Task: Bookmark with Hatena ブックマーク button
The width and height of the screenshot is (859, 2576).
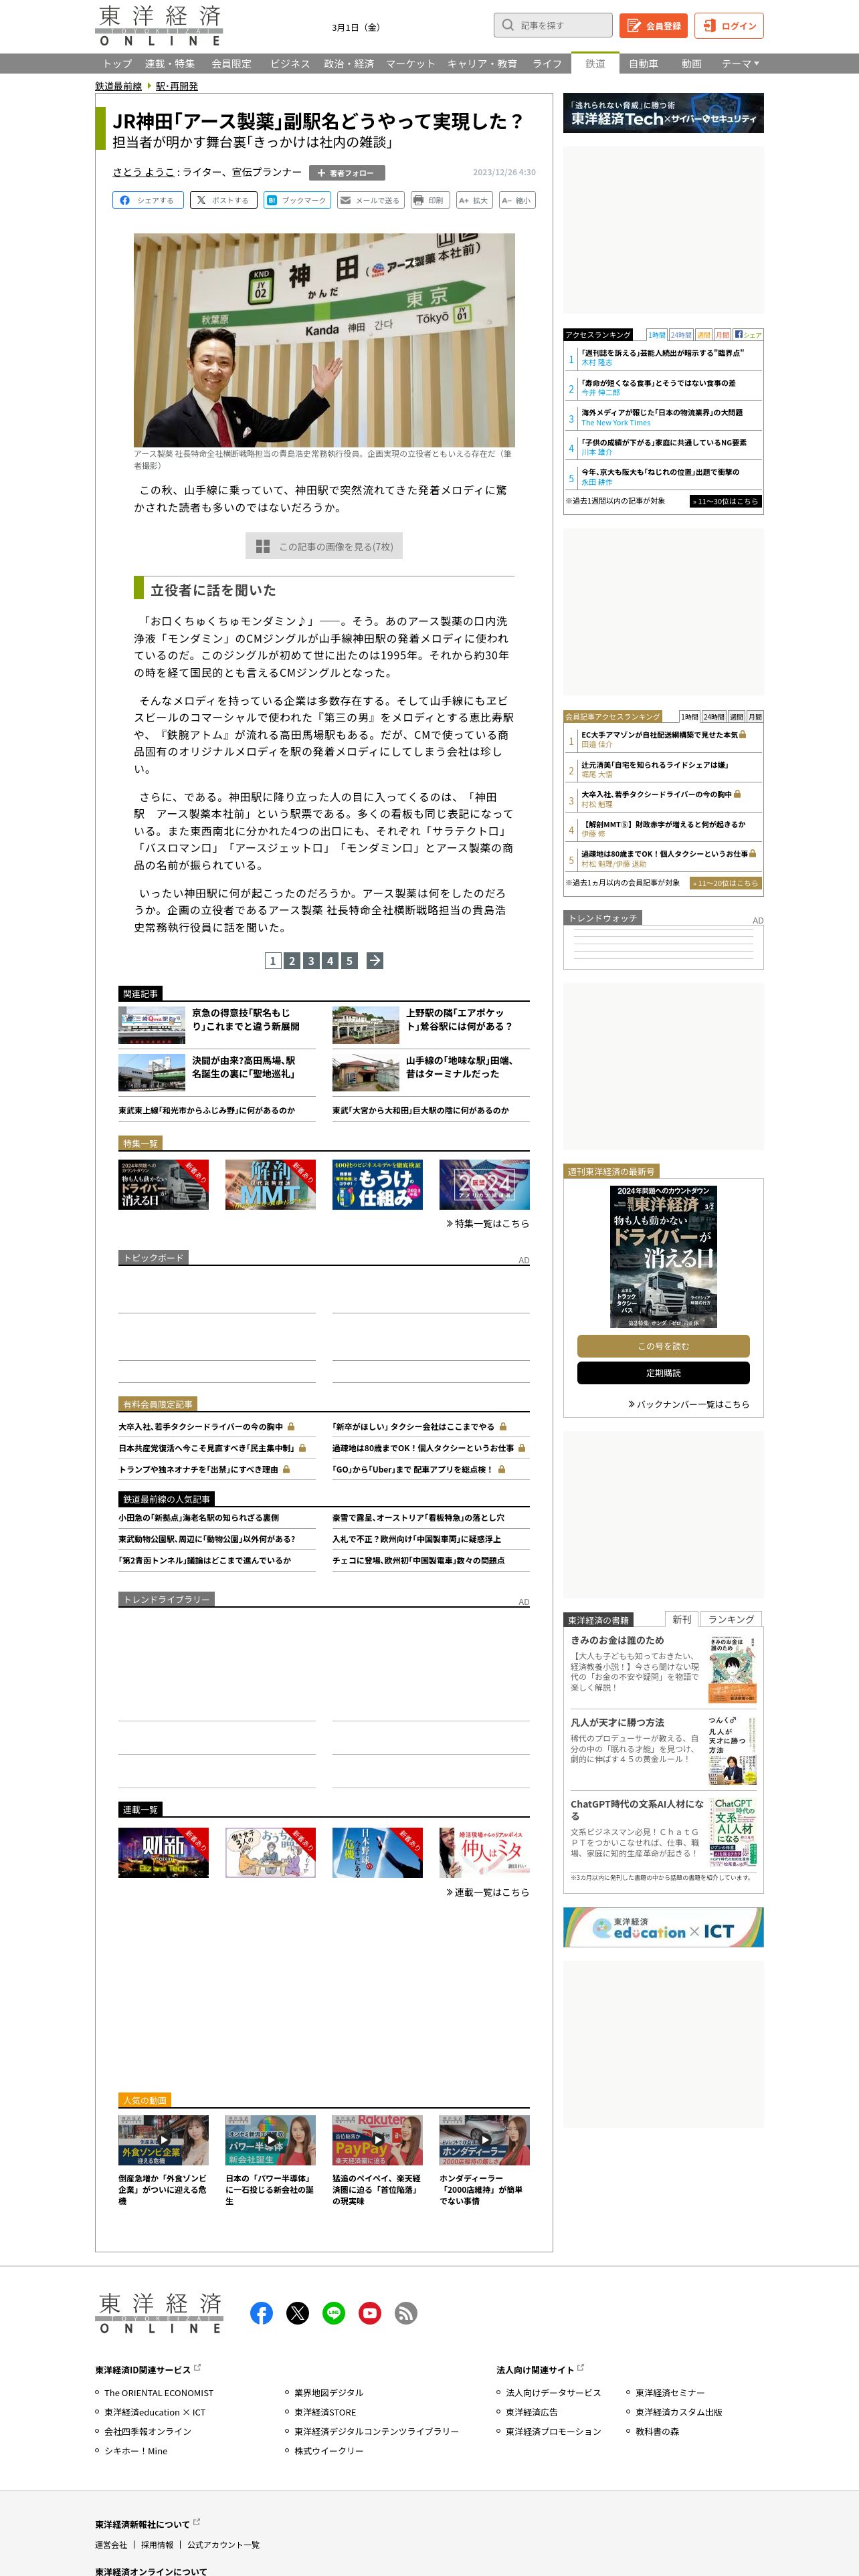Action: pyautogui.click(x=297, y=200)
